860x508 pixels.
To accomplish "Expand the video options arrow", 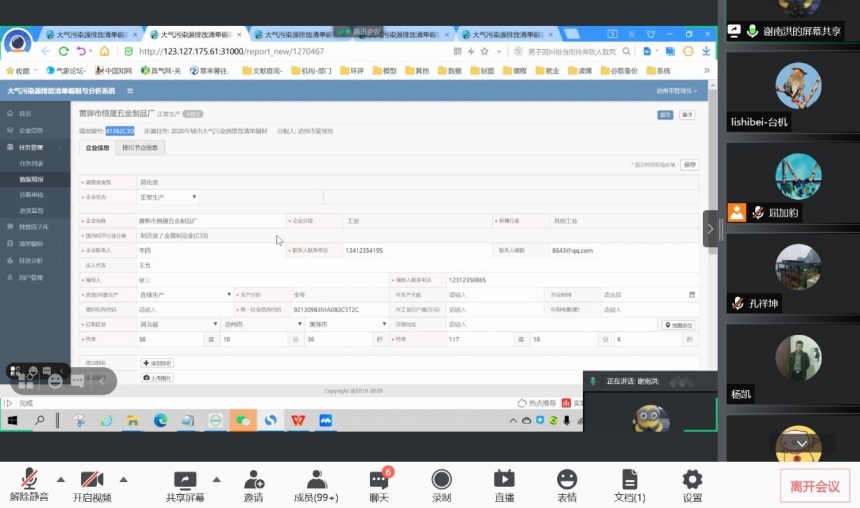I will click(123, 479).
